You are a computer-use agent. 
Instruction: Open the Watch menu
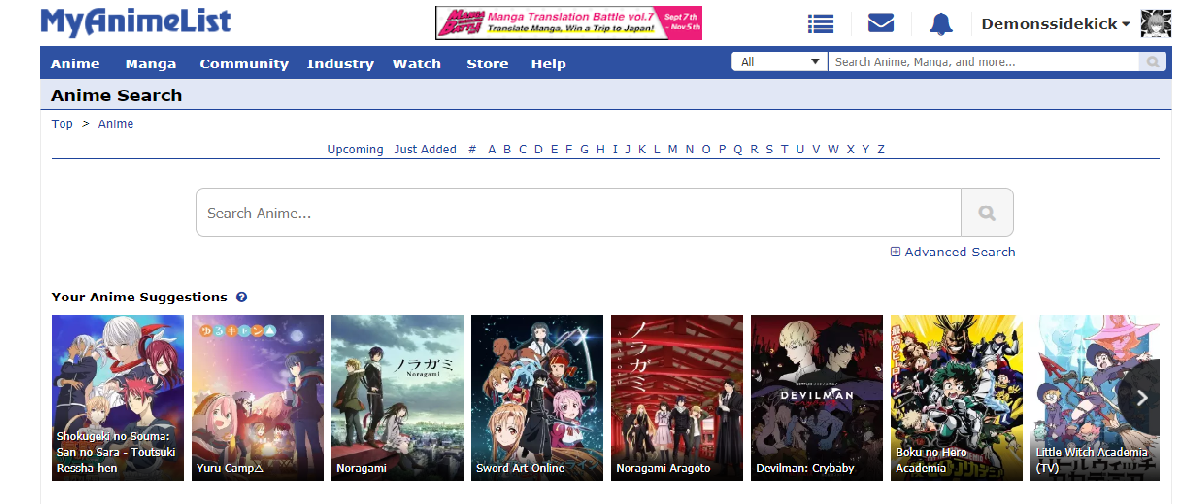pyautogui.click(x=416, y=63)
